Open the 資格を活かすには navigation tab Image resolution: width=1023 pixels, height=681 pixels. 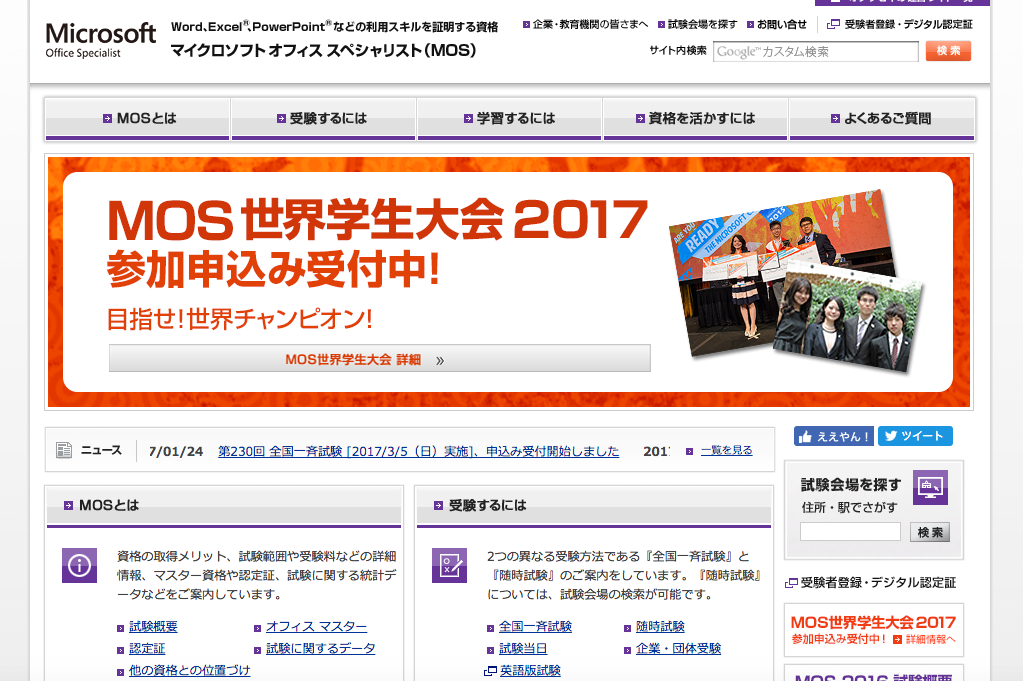coord(696,119)
